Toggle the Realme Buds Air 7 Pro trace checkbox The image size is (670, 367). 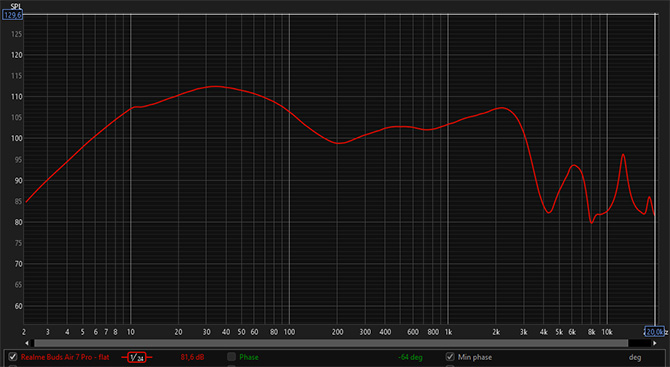click(13, 357)
